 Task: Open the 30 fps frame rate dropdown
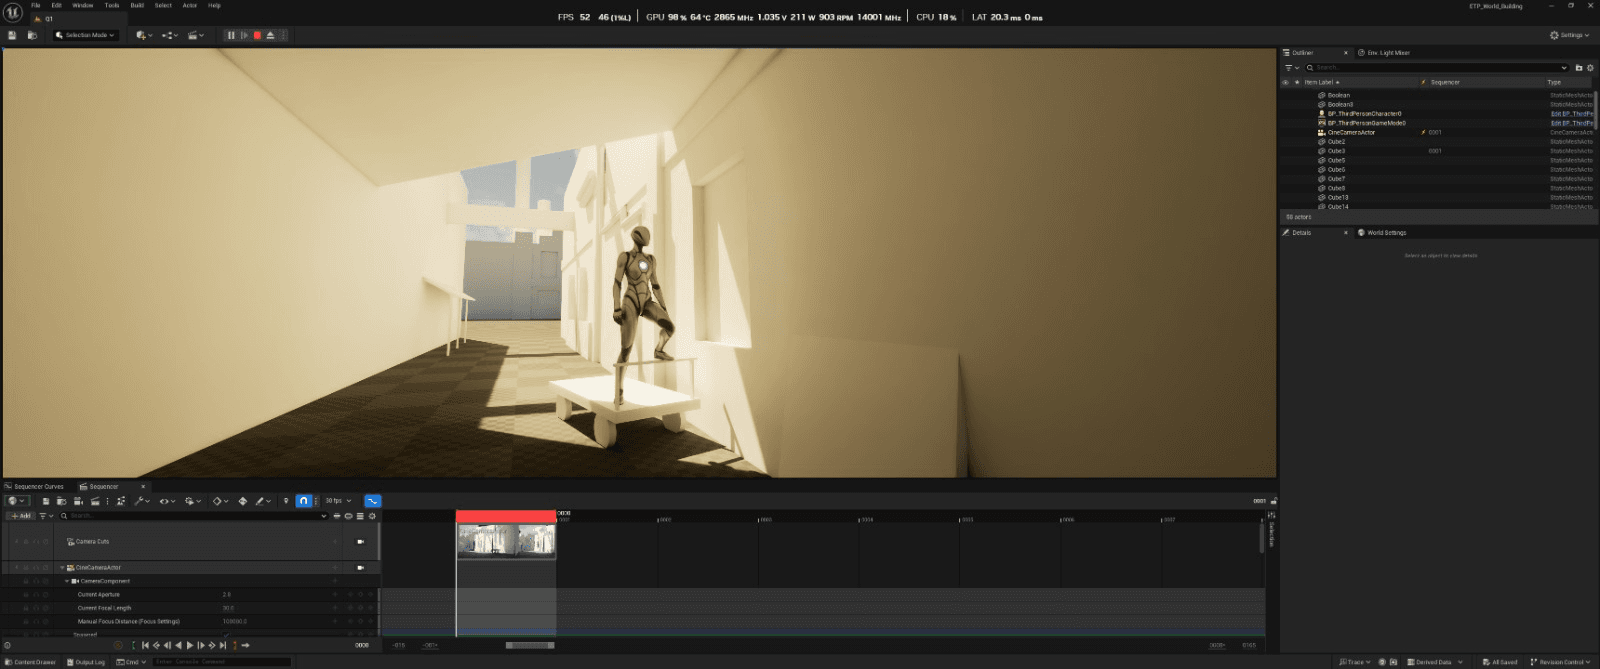(x=338, y=501)
